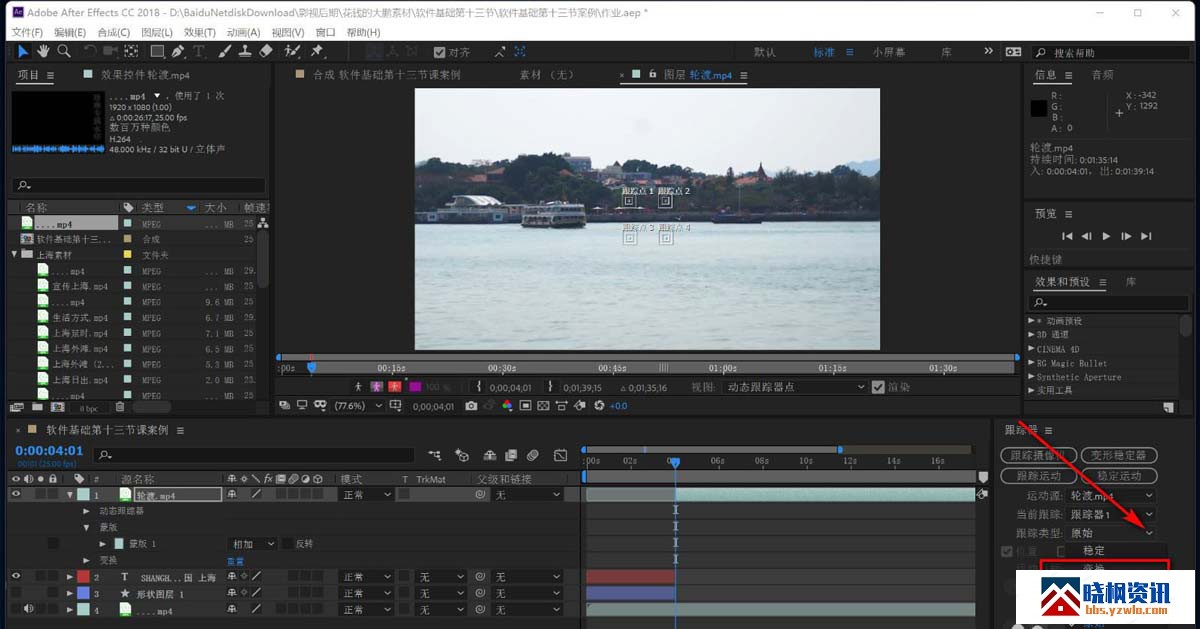Click the channel RGB color circles icon

507,406
